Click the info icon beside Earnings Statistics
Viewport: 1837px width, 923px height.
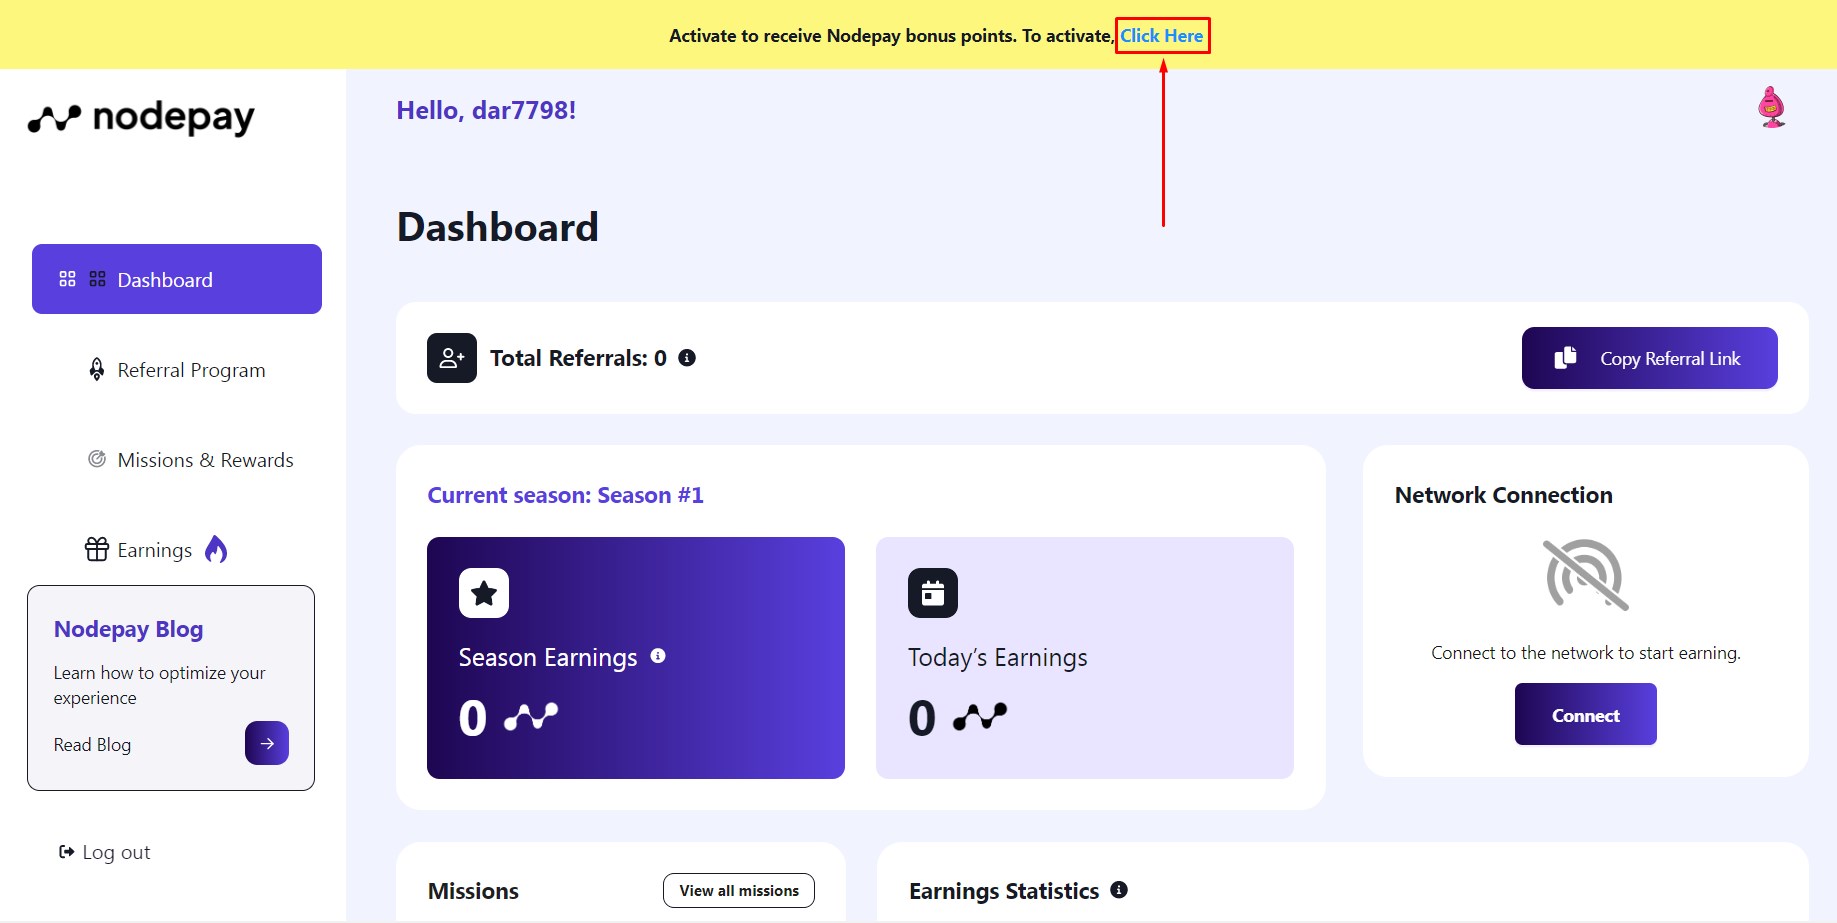click(1119, 890)
